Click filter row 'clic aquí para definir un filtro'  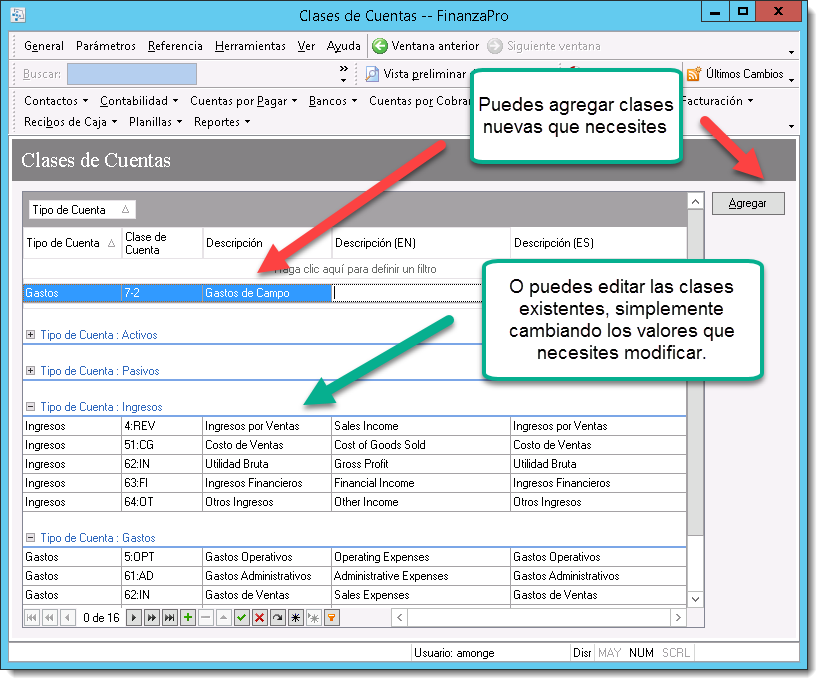(x=355, y=269)
